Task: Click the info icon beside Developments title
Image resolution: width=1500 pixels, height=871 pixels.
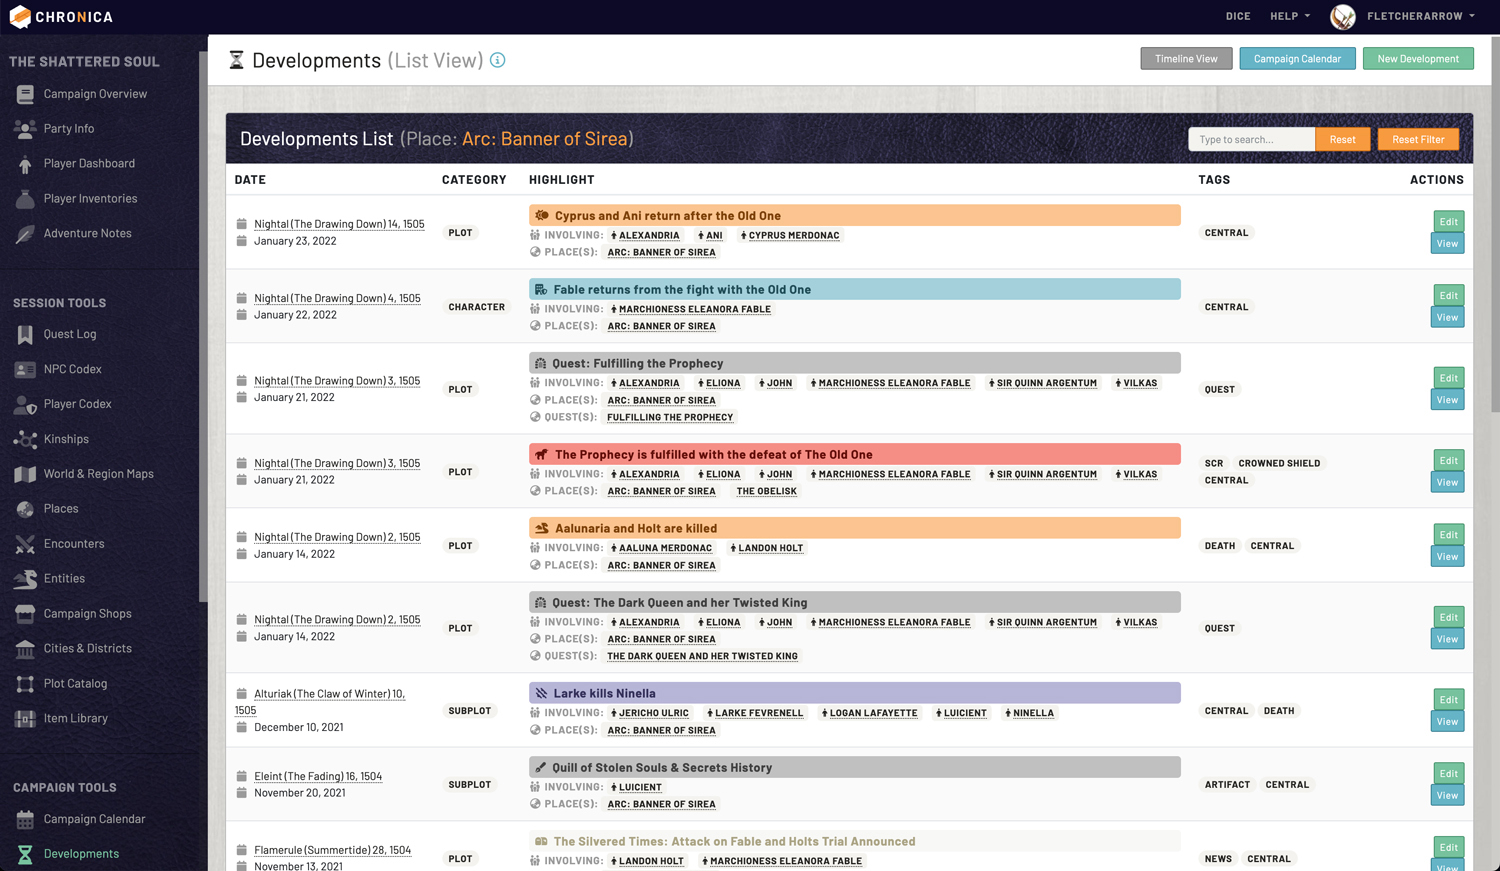Action: [x=497, y=60]
